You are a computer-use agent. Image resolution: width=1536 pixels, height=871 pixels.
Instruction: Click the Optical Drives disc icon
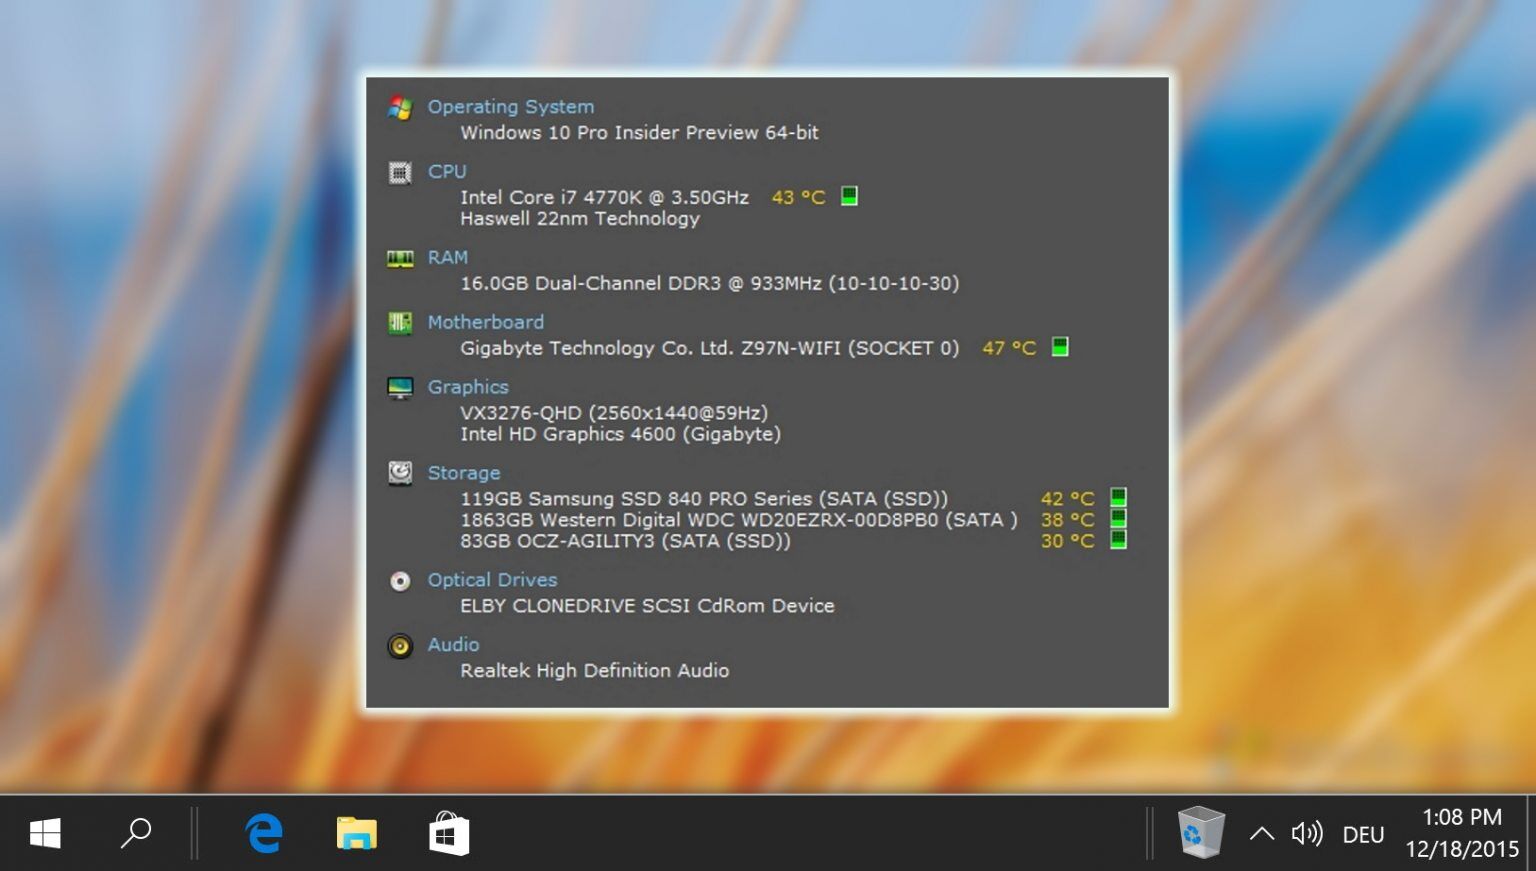click(400, 581)
